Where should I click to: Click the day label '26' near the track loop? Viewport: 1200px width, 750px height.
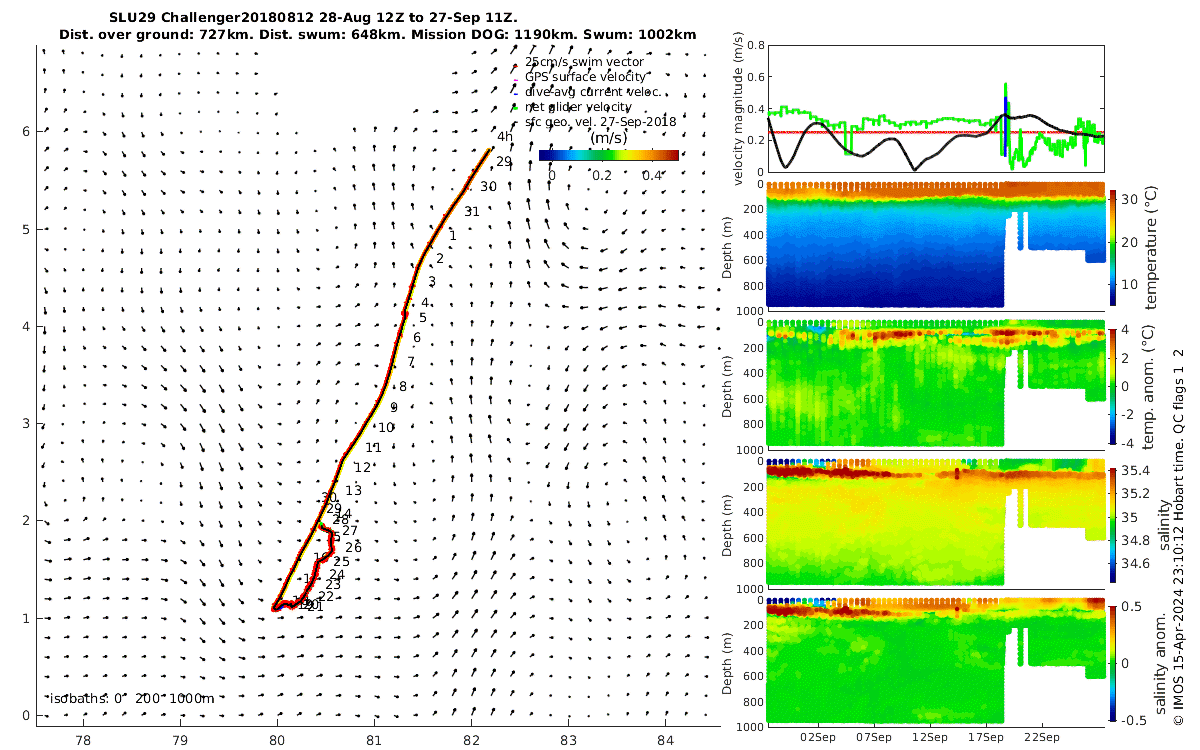click(x=353, y=547)
